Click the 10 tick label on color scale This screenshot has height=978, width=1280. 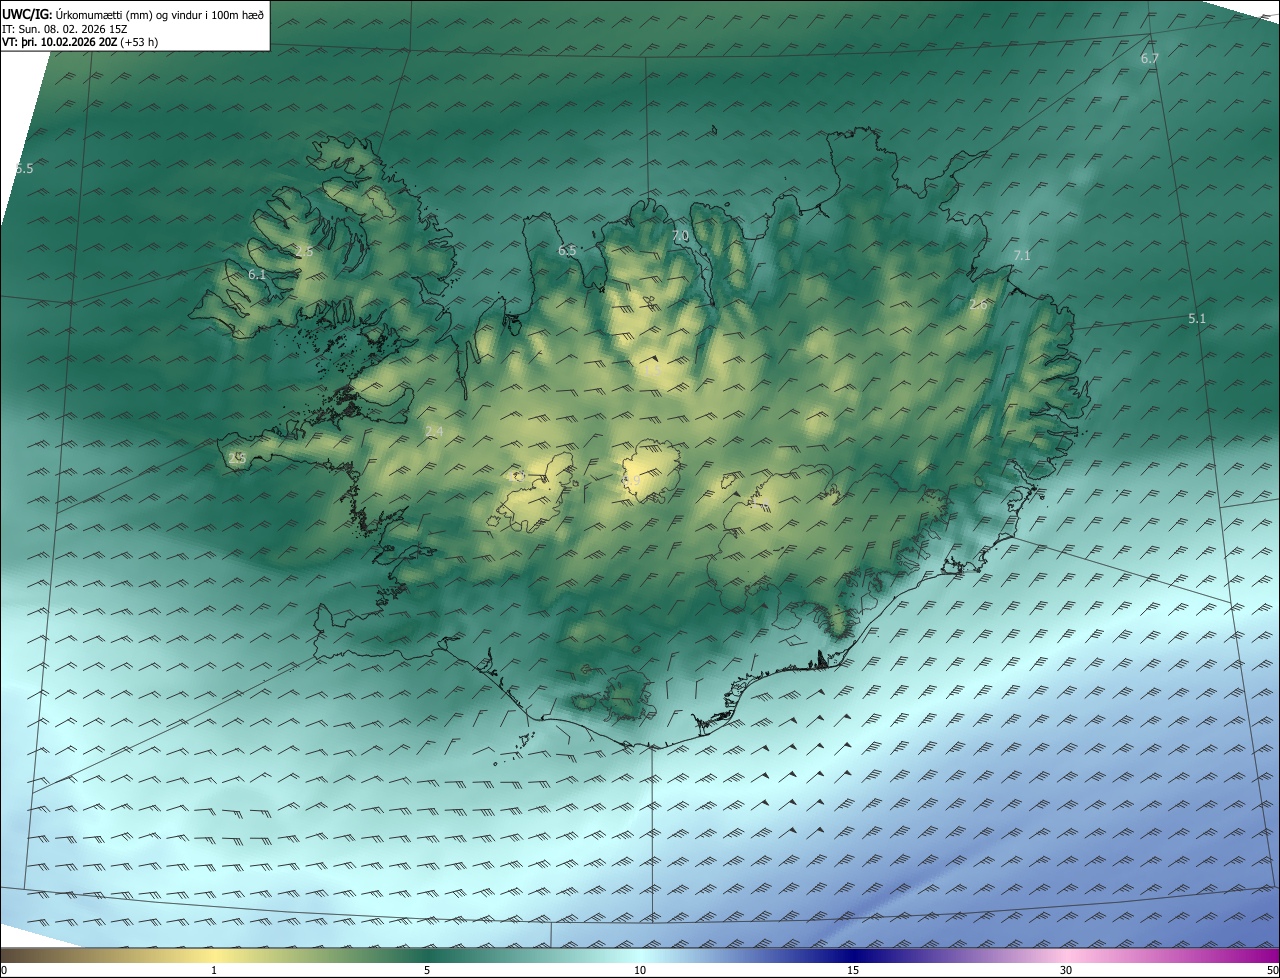click(640, 970)
